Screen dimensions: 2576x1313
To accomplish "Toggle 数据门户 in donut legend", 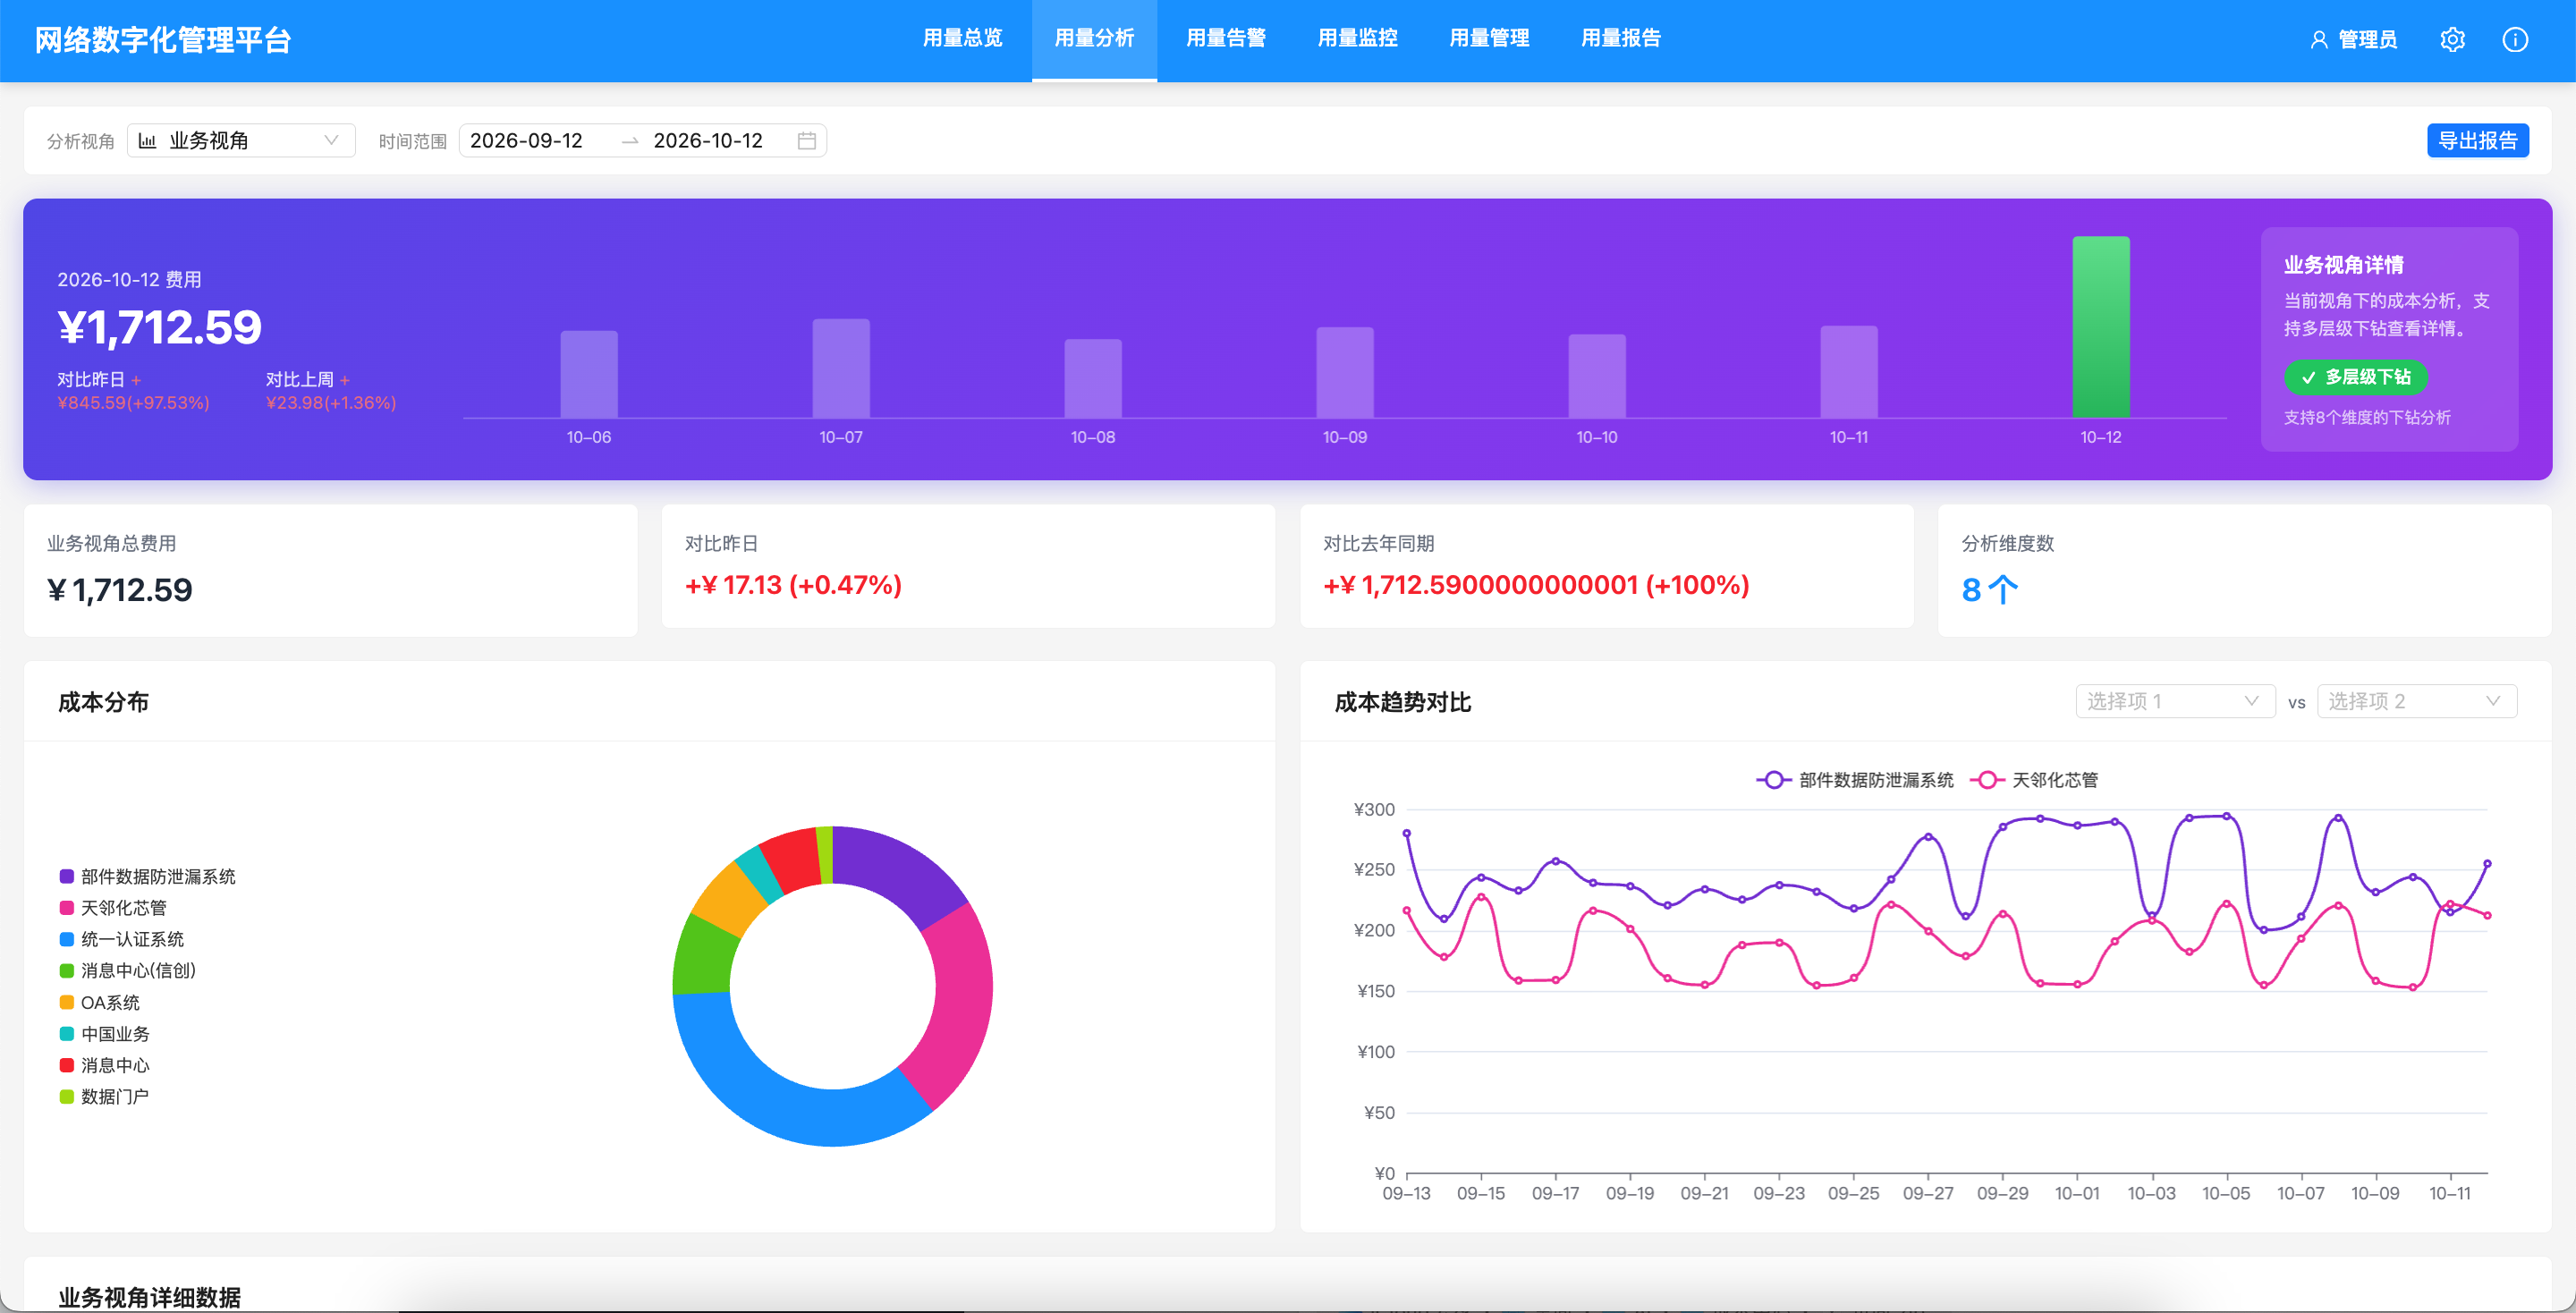I will click(x=104, y=1096).
